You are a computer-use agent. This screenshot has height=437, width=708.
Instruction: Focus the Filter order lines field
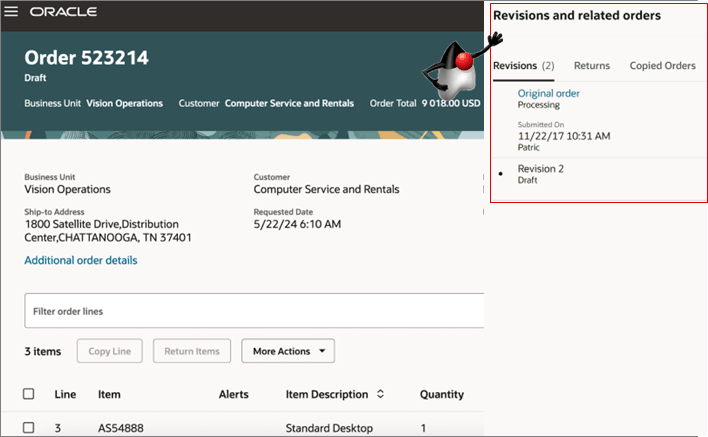coord(254,311)
